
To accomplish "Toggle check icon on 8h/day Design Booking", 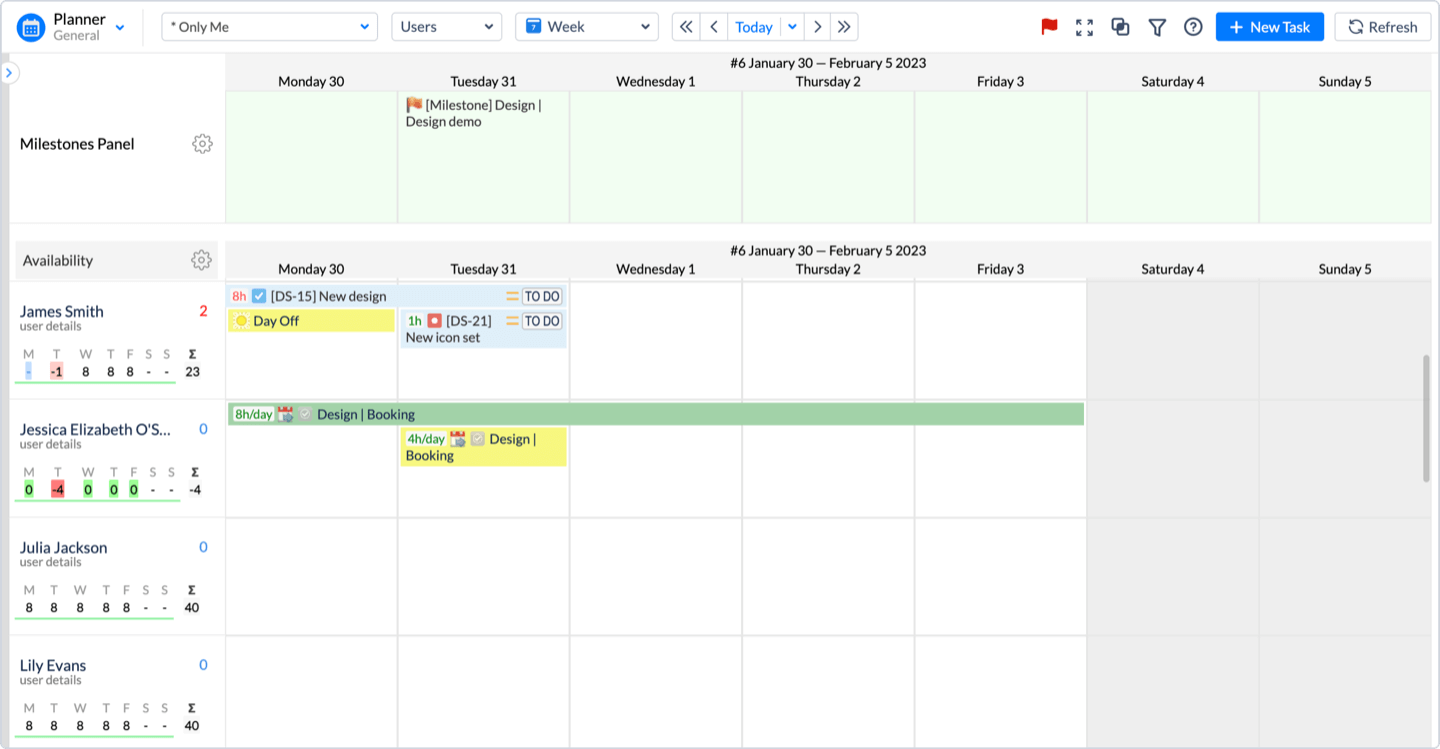I will click(305, 414).
